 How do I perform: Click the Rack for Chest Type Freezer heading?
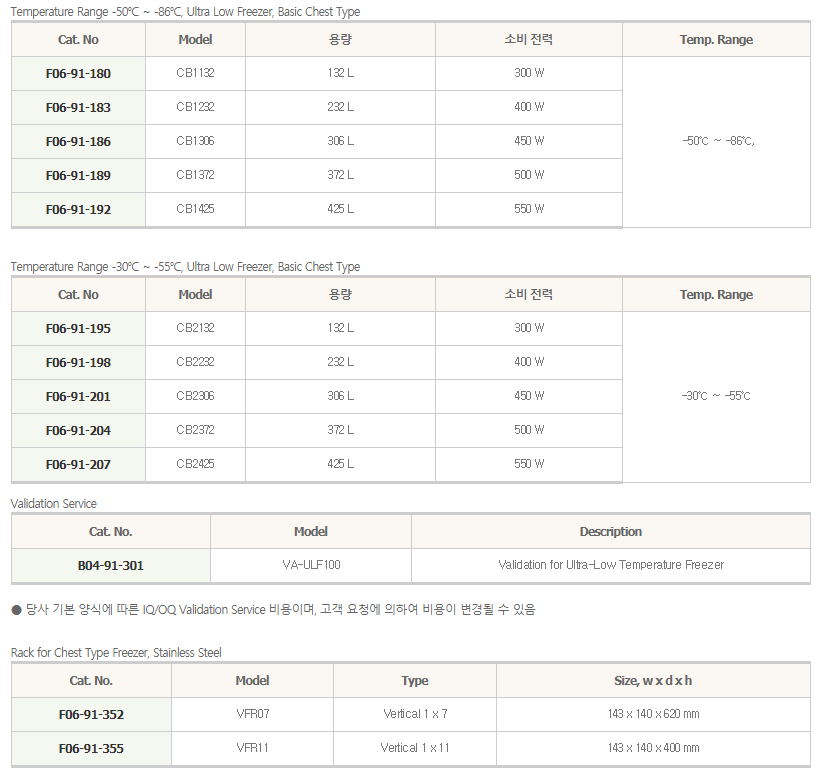click(x=116, y=652)
